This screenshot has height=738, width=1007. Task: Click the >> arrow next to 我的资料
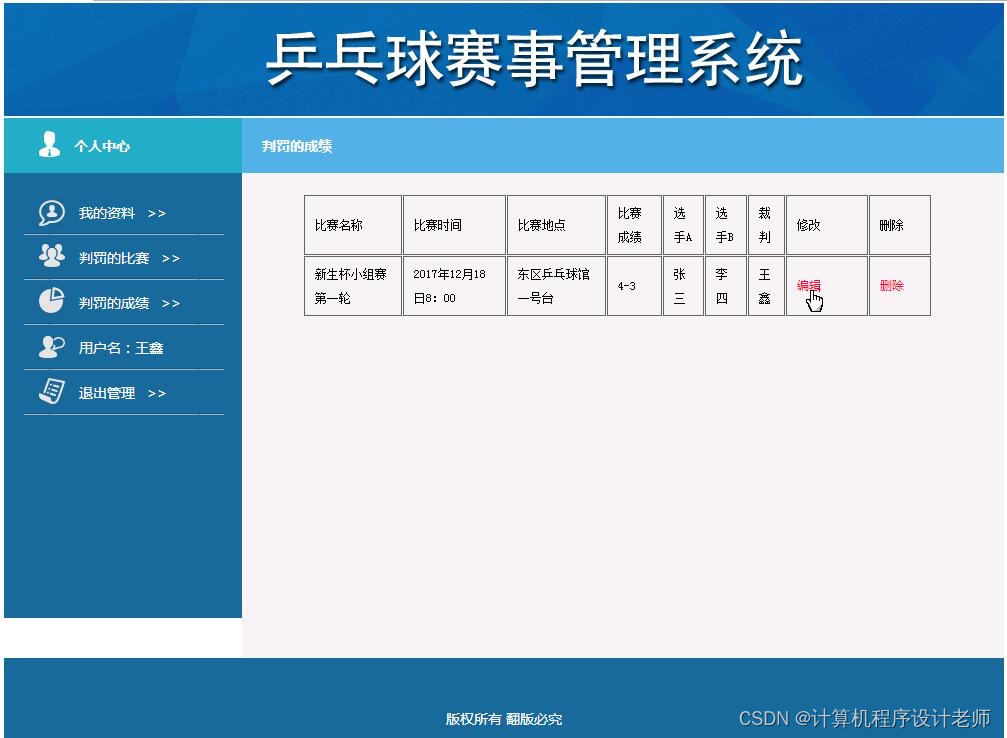(x=157, y=214)
